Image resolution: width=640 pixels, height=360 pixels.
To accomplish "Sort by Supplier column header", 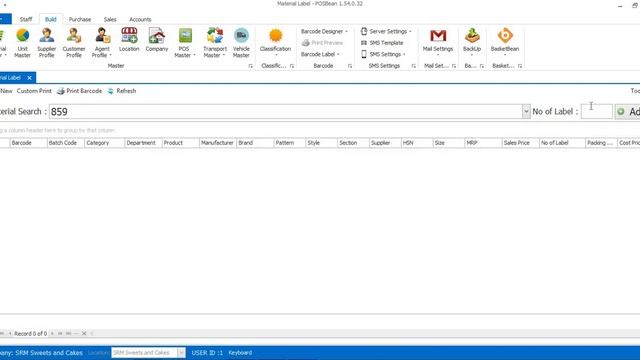I will [x=385, y=143].
